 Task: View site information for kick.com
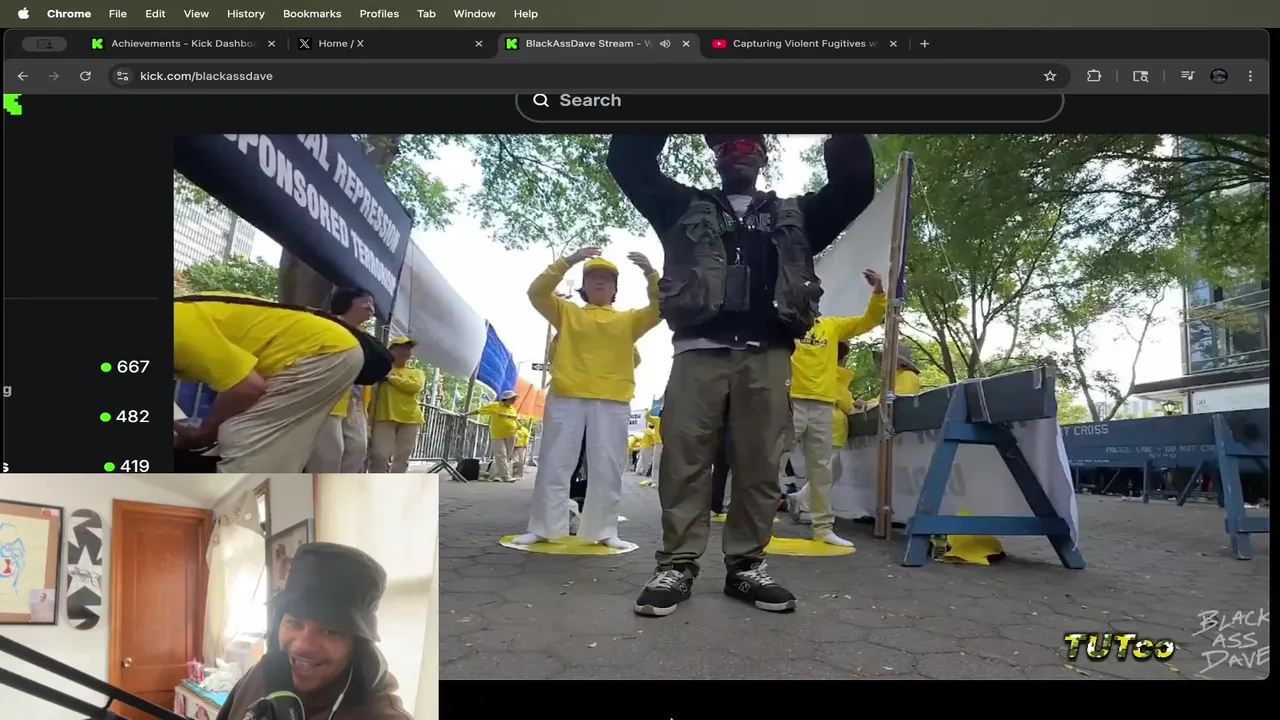122,76
